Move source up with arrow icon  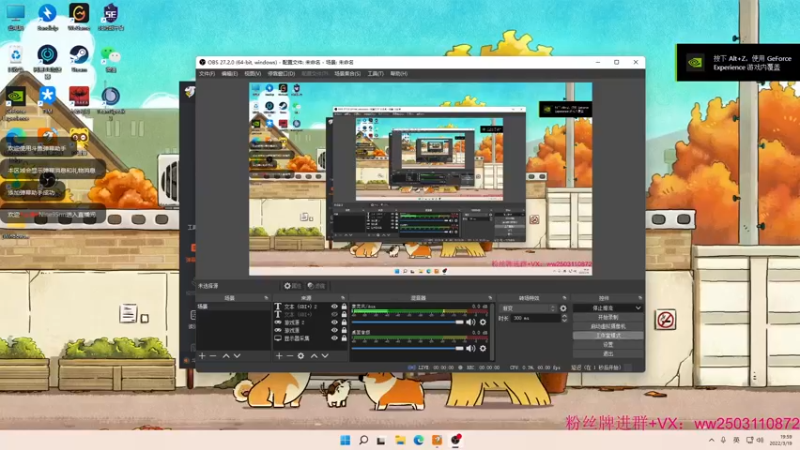point(314,356)
